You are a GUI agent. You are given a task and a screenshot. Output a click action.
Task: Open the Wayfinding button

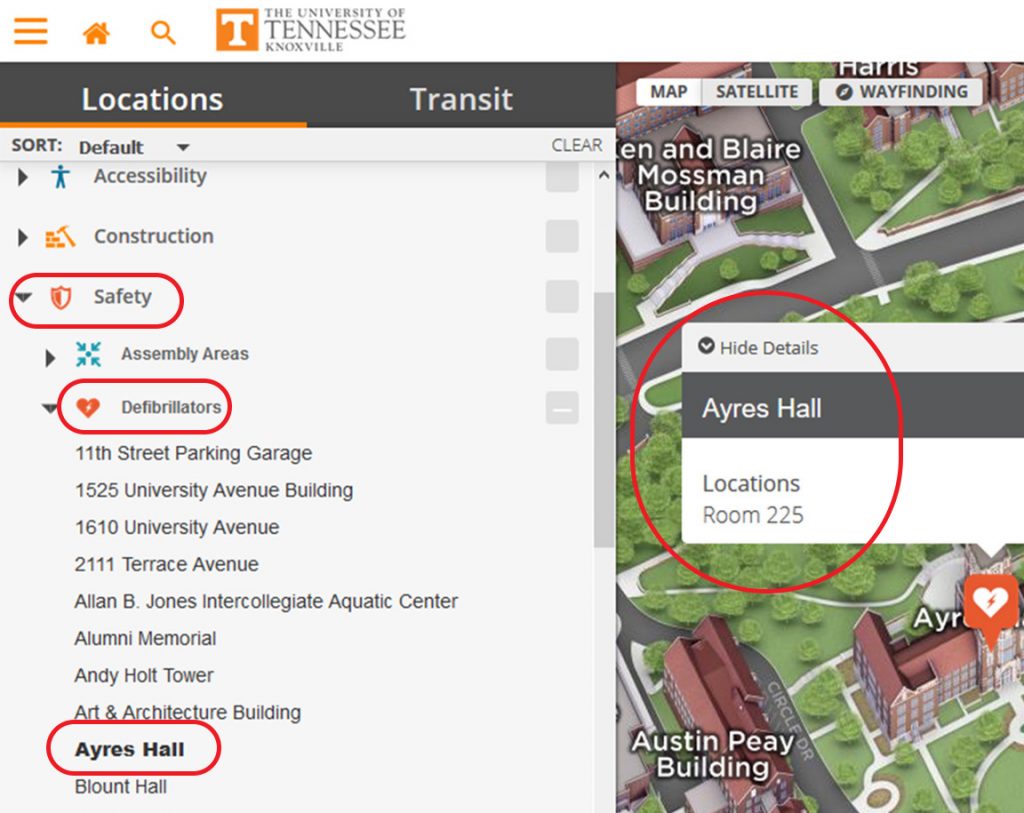point(901,92)
